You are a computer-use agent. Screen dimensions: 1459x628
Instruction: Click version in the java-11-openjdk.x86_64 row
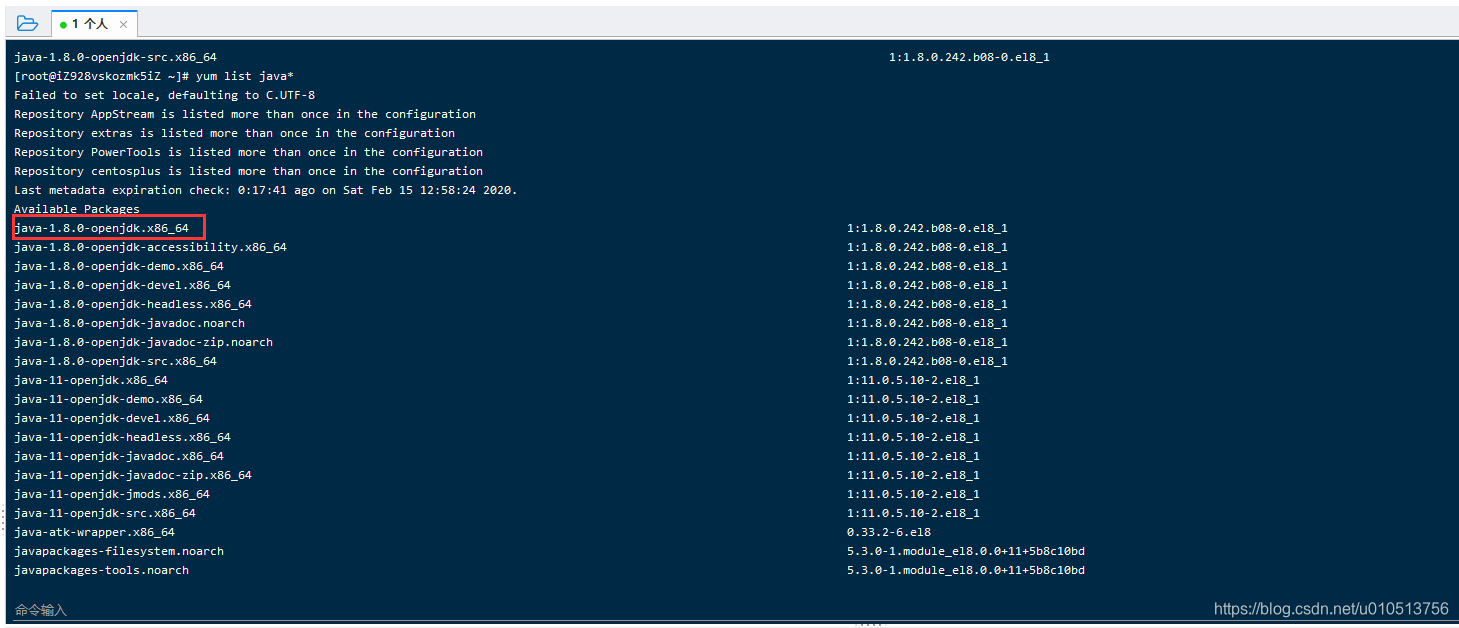pyautogui.click(x=913, y=380)
